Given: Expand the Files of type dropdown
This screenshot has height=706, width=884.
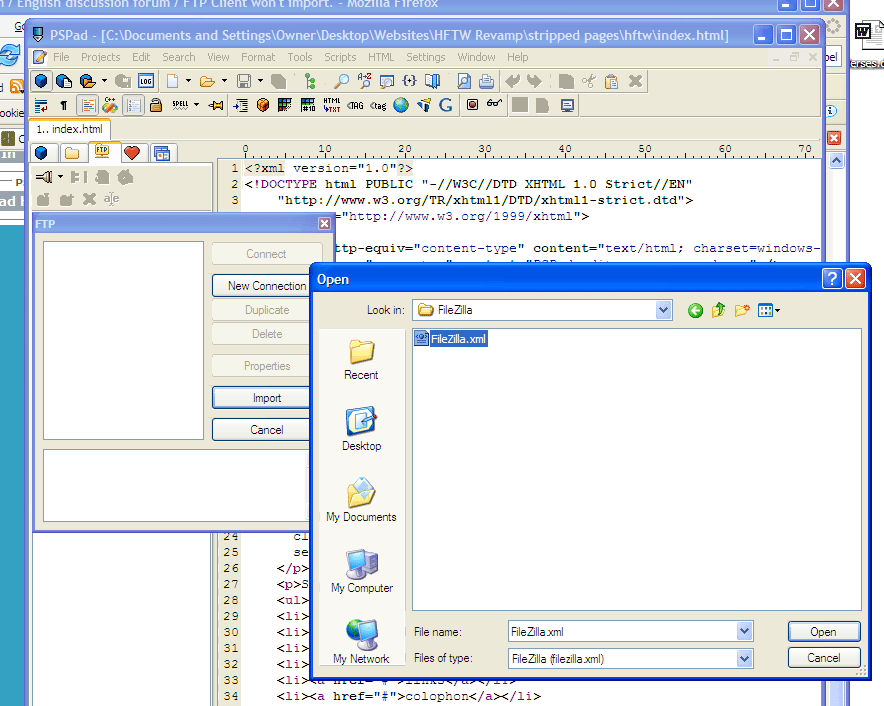Looking at the screenshot, I should (x=744, y=658).
